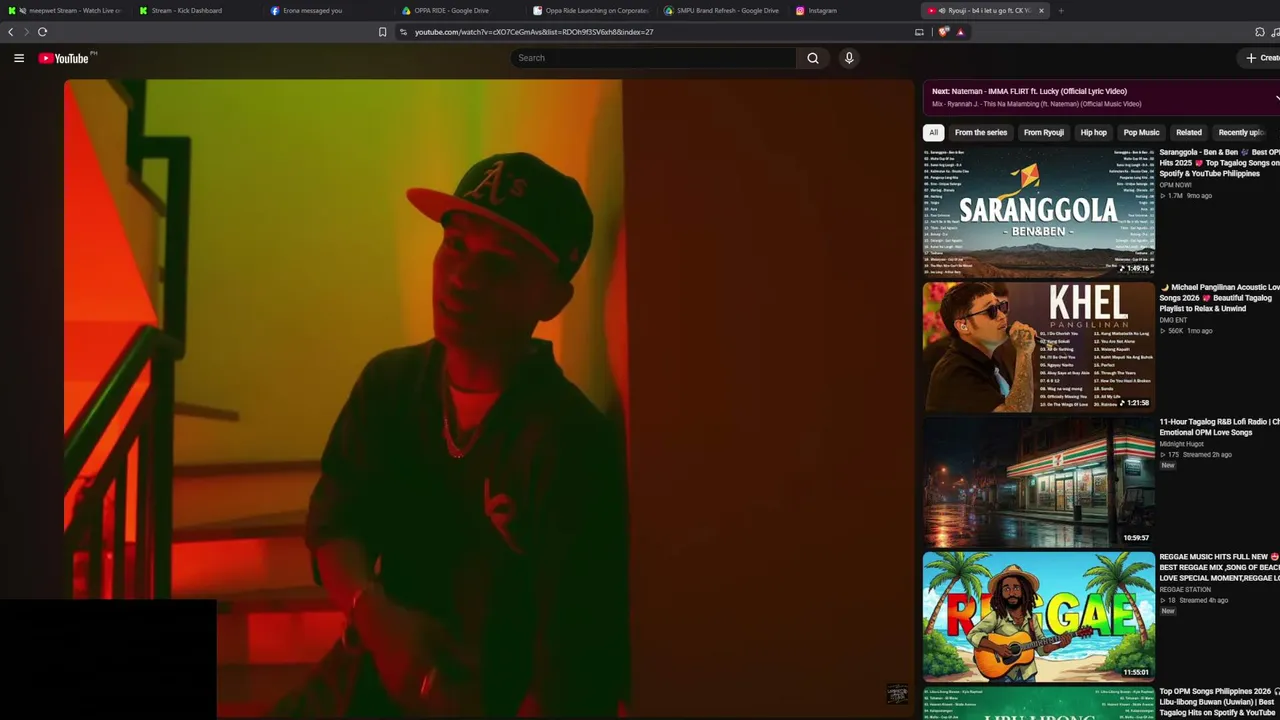Switch to the OPPA RIDE Google Drive tab
The image size is (1280, 720).
pos(458,11)
